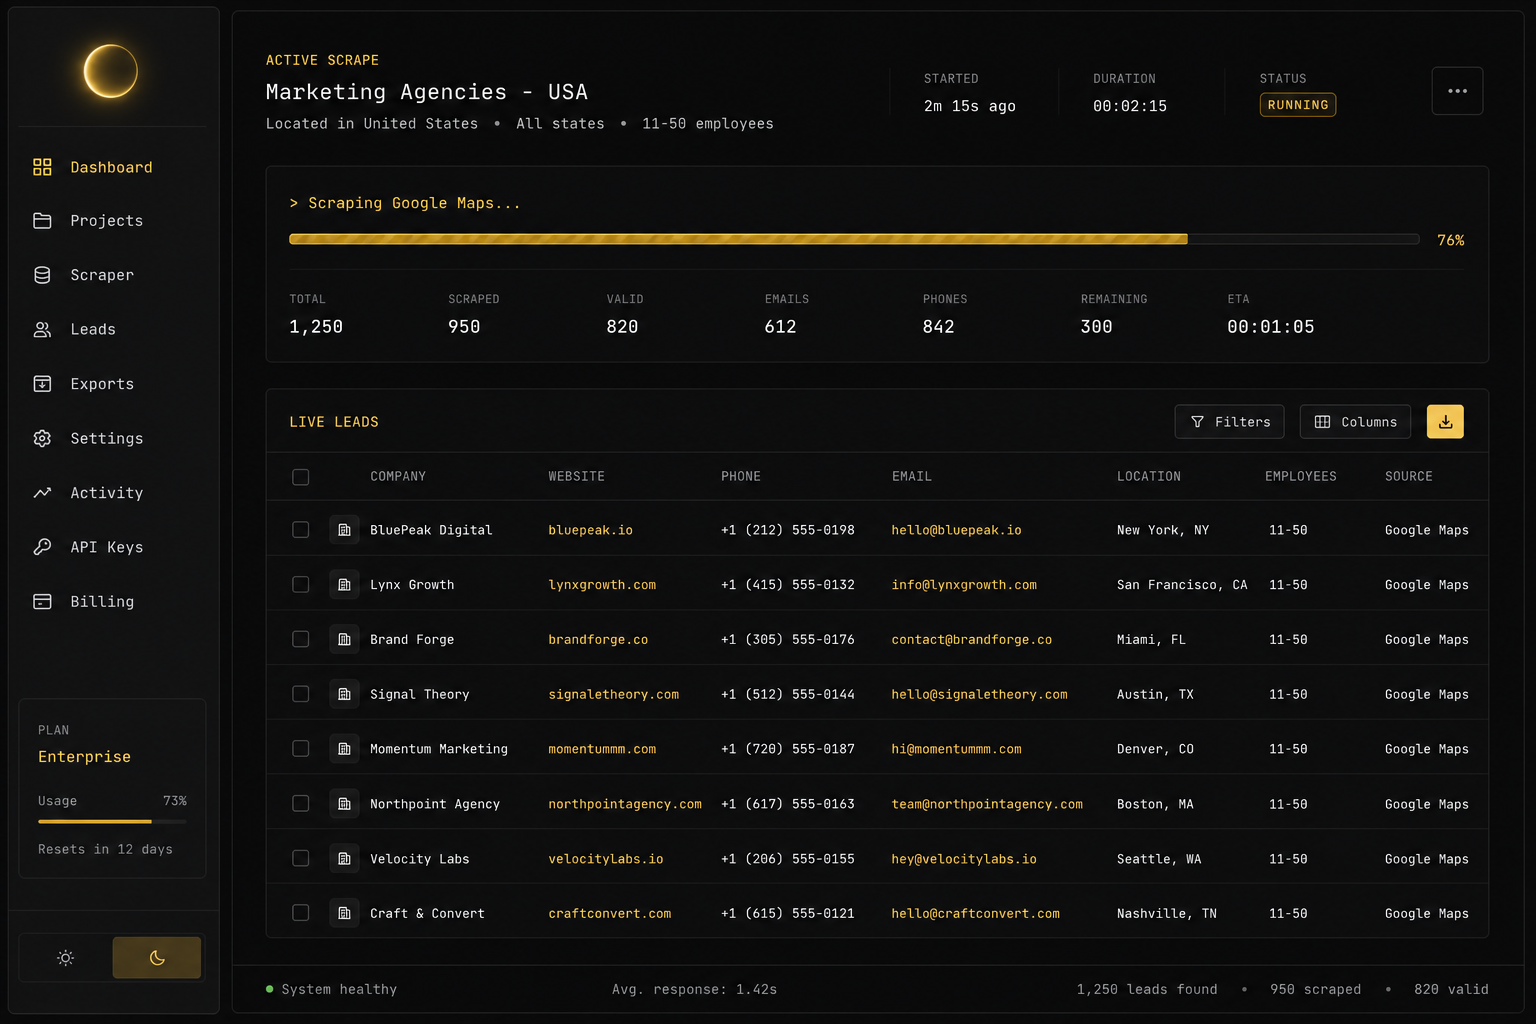Viewport: 1536px width, 1024px height.
Task: Check the BluePeak Digital row checkbox
Action: [x=300, y=530]
